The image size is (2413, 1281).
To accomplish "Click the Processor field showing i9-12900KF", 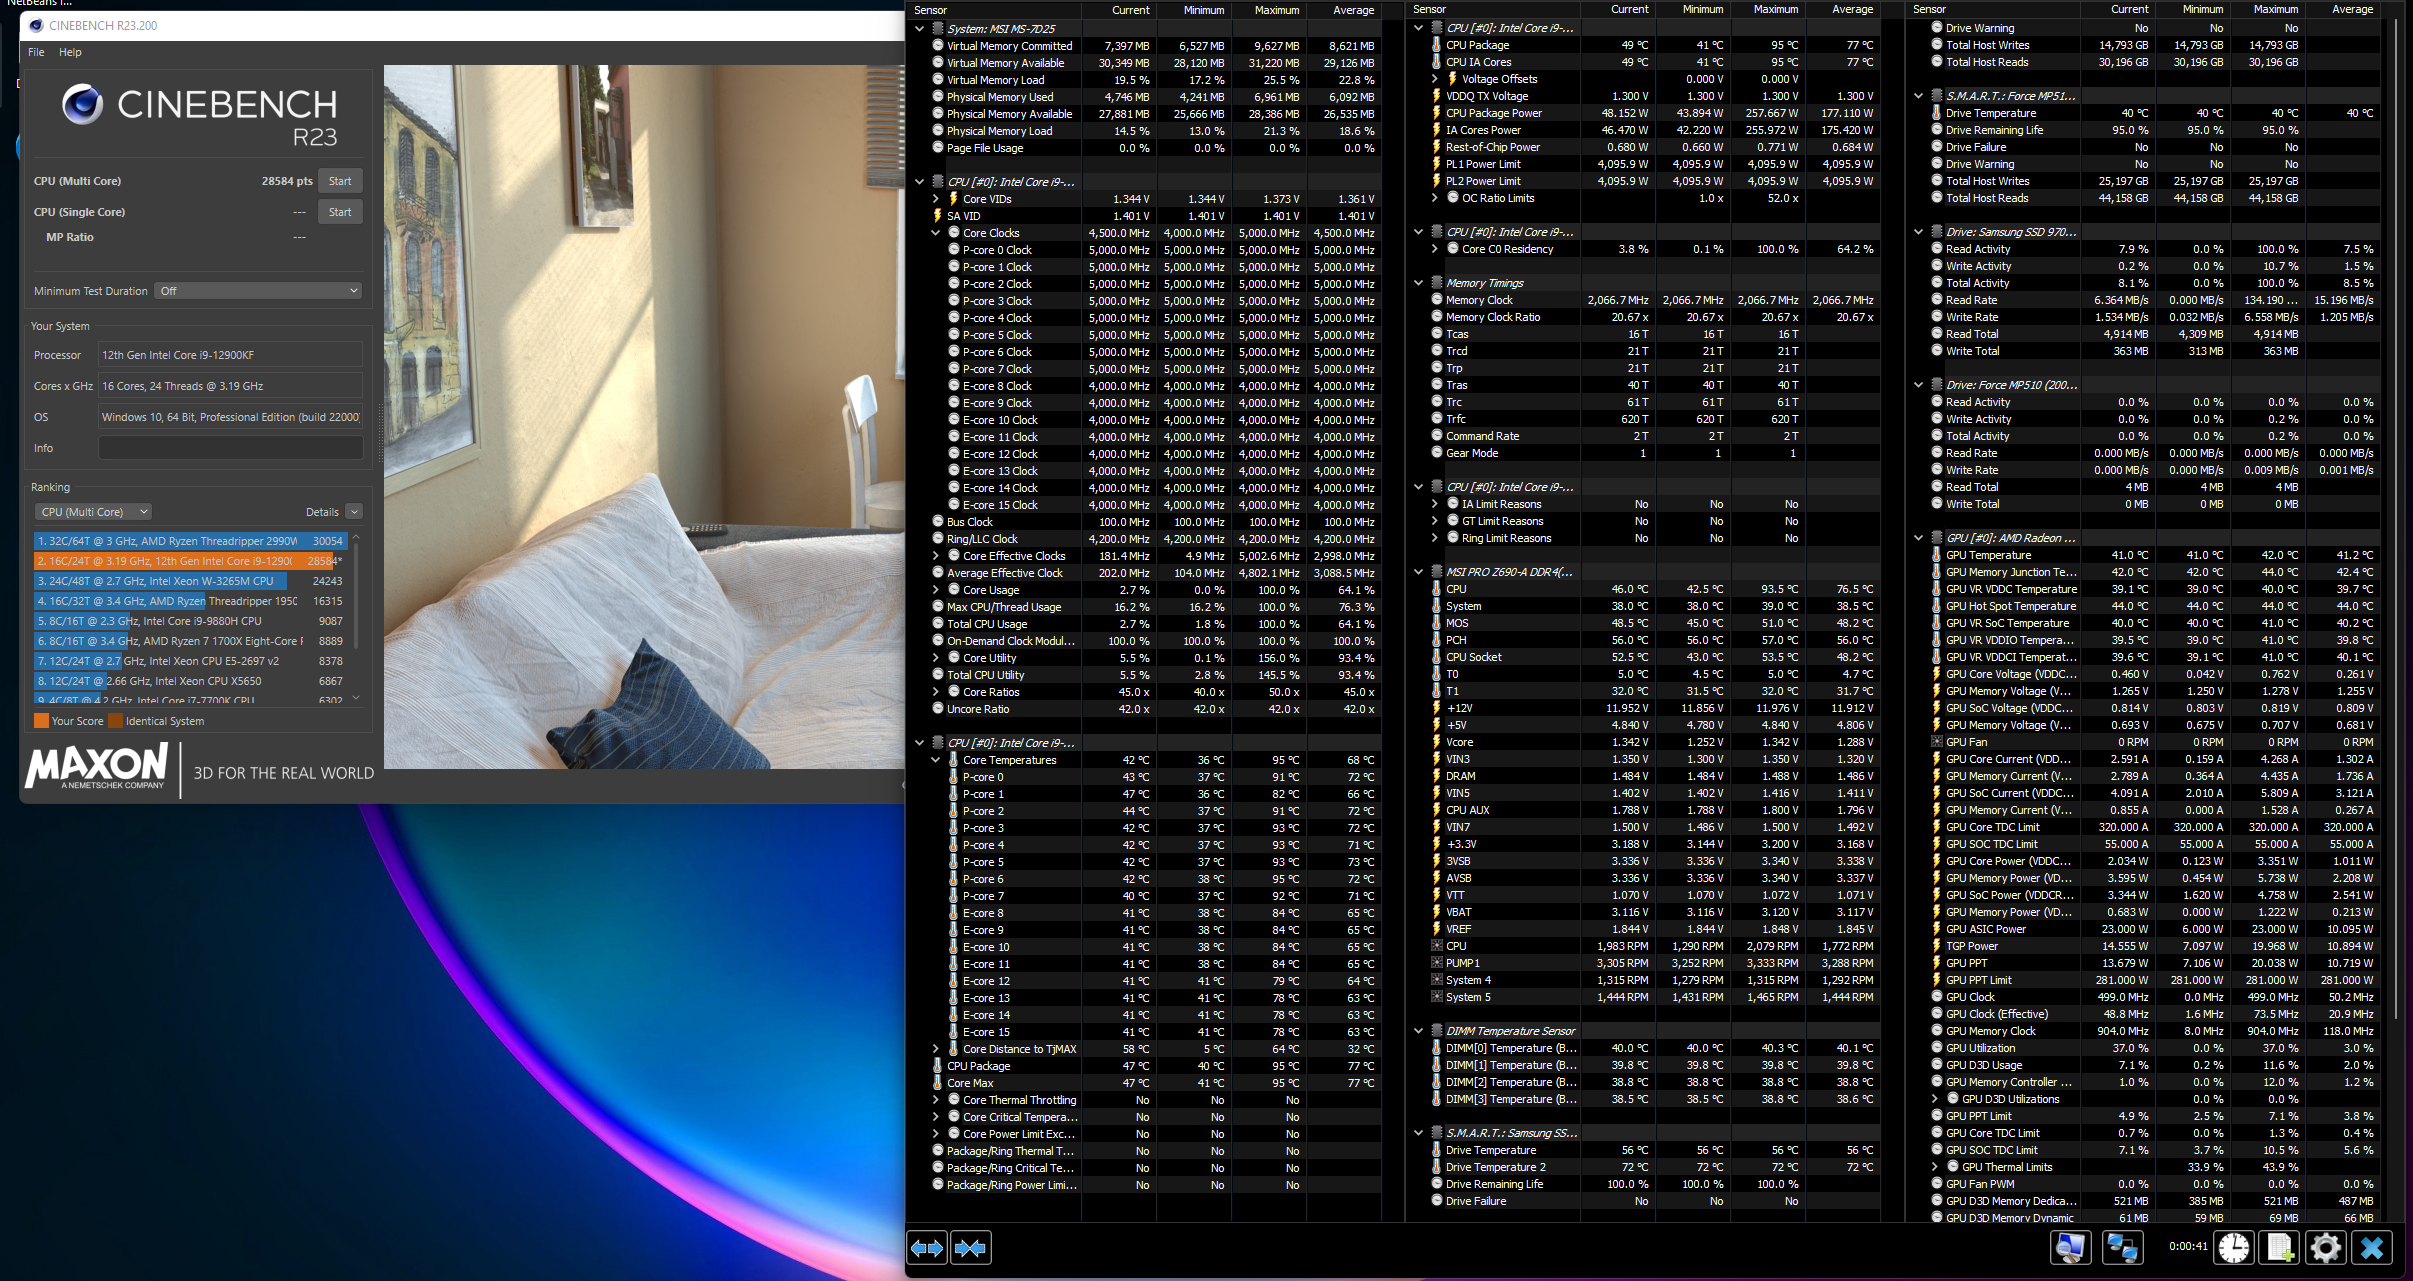I will [x=230, y=355].
